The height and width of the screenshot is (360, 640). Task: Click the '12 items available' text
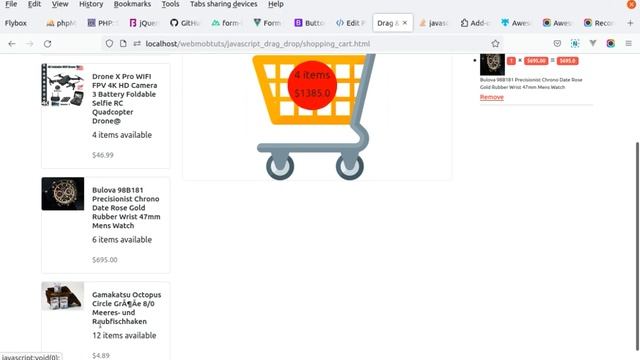(124, 336)
